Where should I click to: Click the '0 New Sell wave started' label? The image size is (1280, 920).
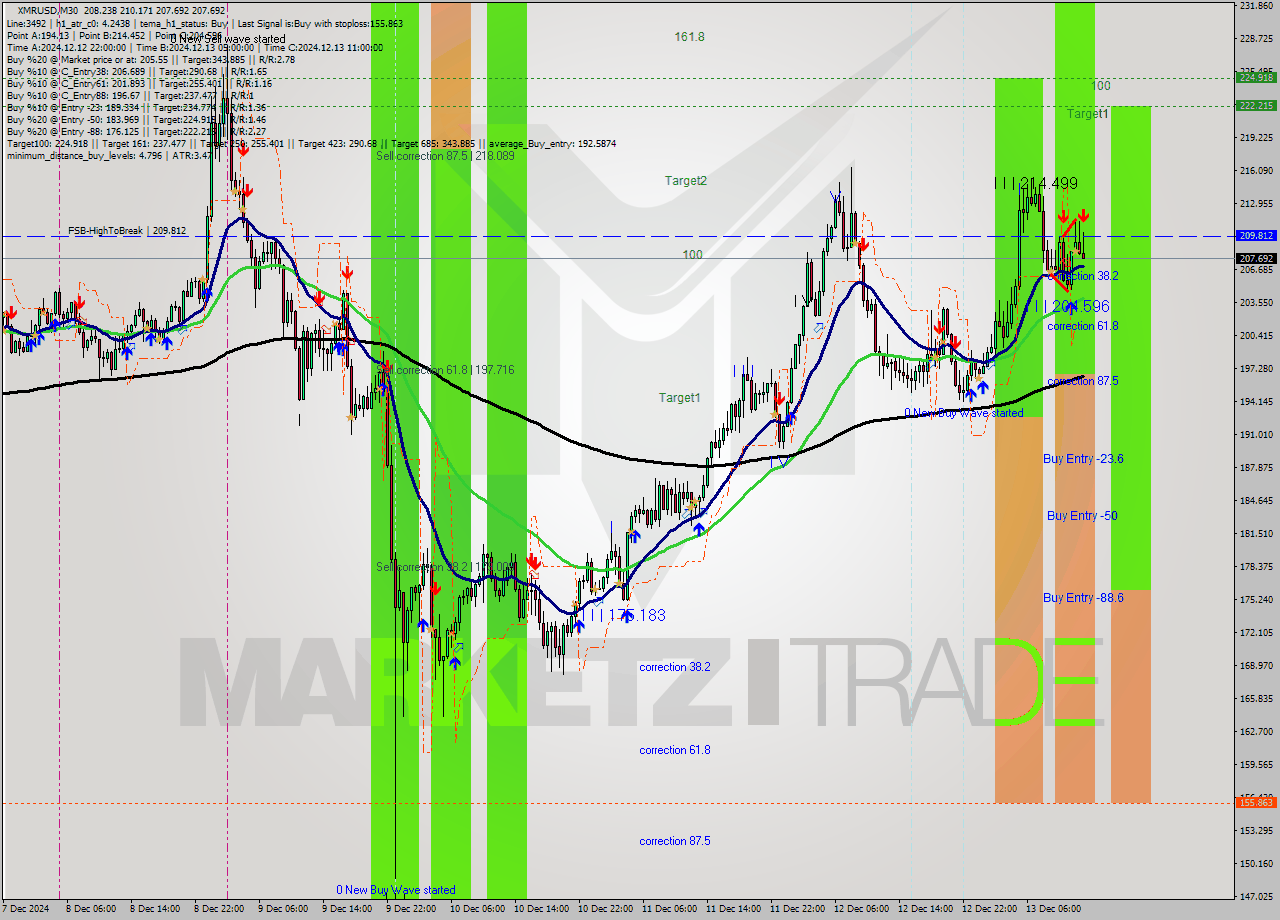227,39
